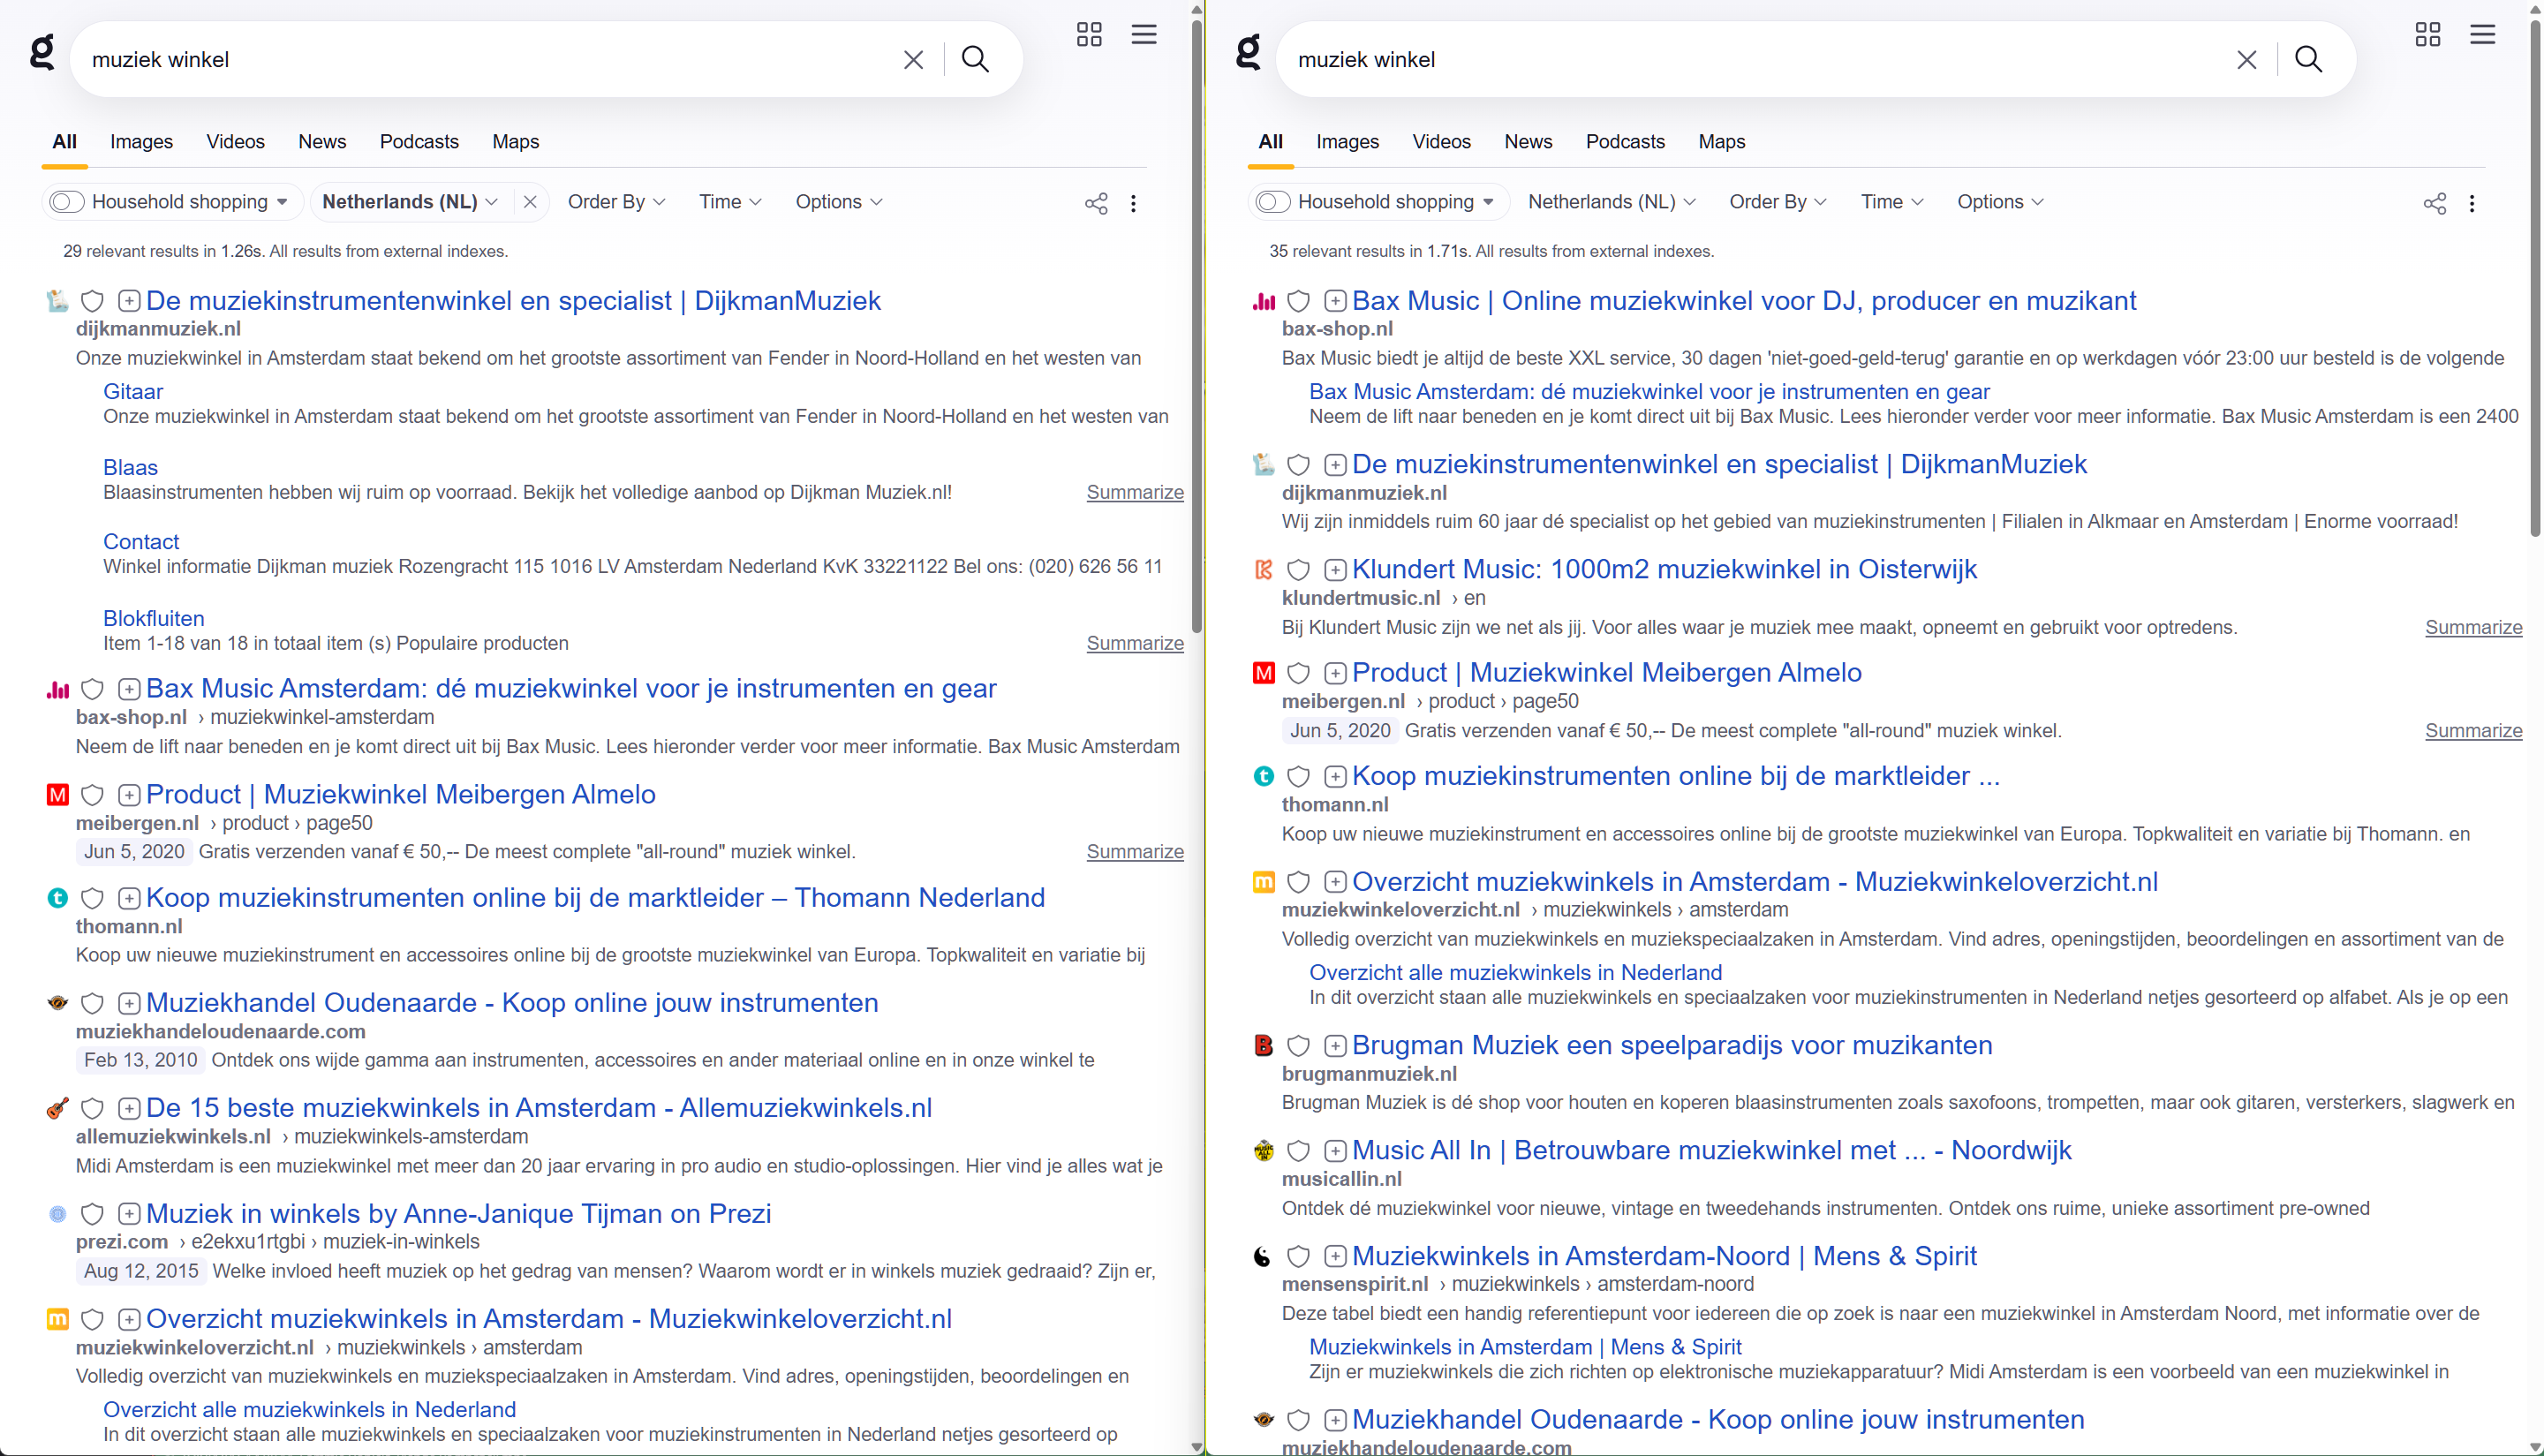Switch to Images tab in left window
This screenshot has width=2544, height=1456.
pyautogui.click(x=141, y=142)
